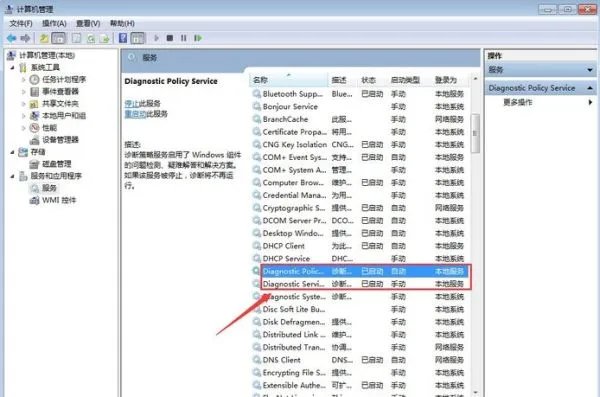Image resolution: width=600 pixels, height=397 pixels.
Task: Expand the 任务计划程序 tree node
Action: click(x=24, y=80)
